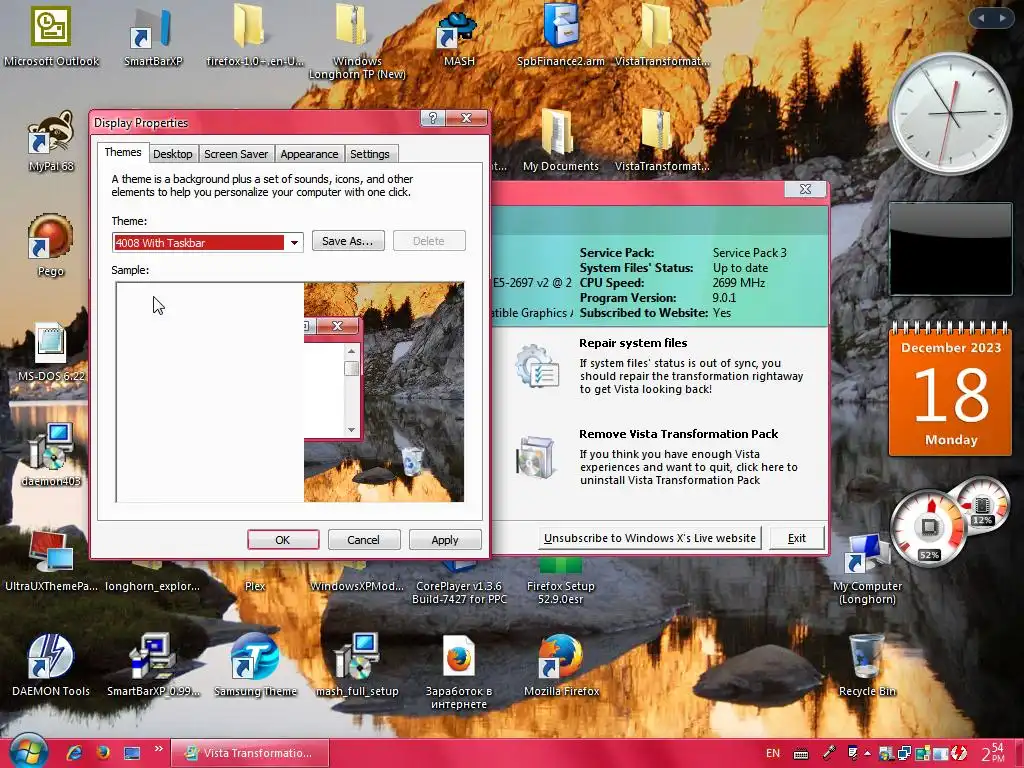Image resolution: width=1024 pixels, height=768 pixels.
Task: Launch Firefox from the quick launch bar
Action: (x=103, y=753)
